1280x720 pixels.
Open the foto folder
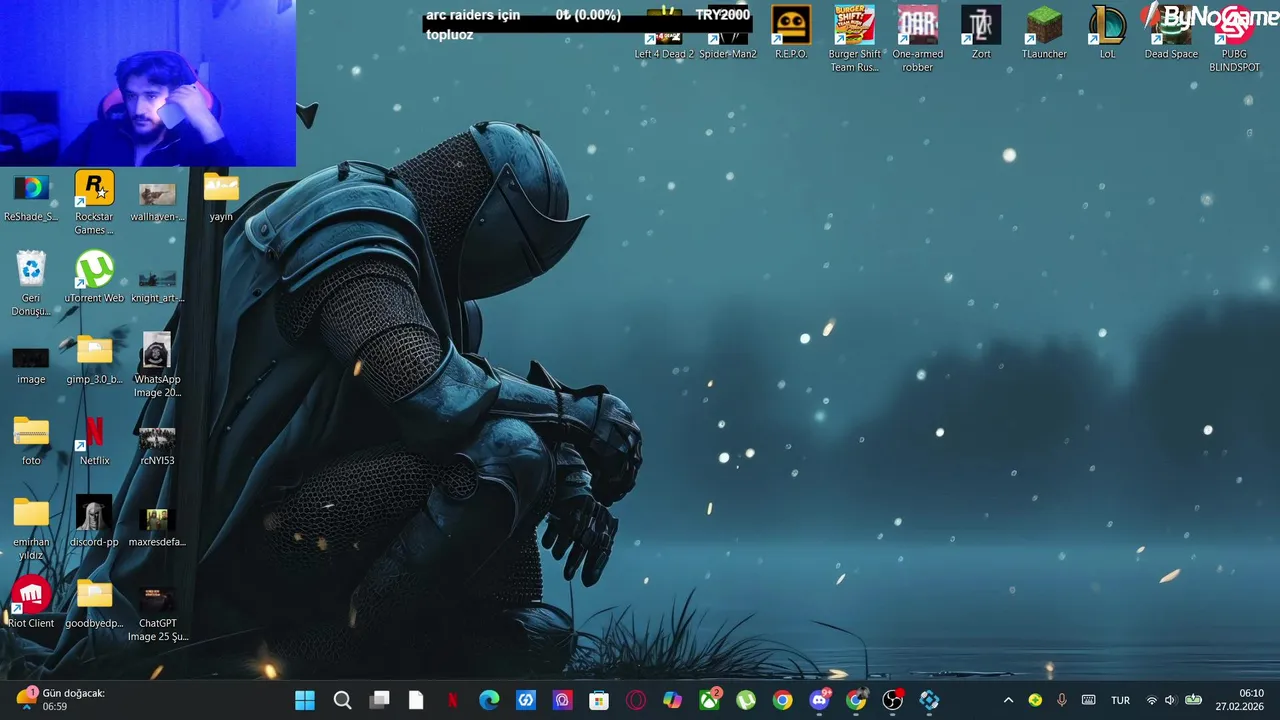[31, 440]
